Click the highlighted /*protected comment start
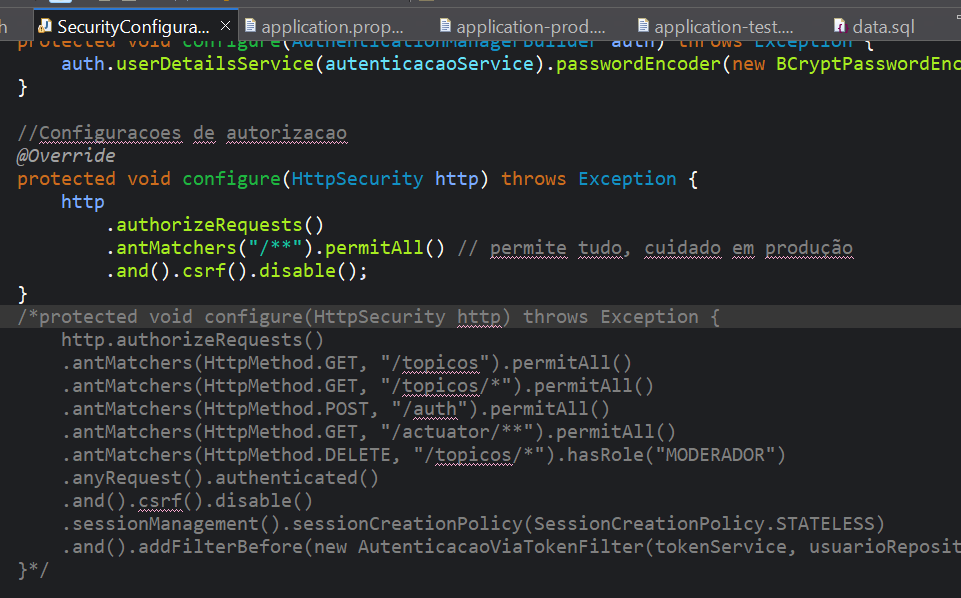961x598 pixels. click(77, 317)
